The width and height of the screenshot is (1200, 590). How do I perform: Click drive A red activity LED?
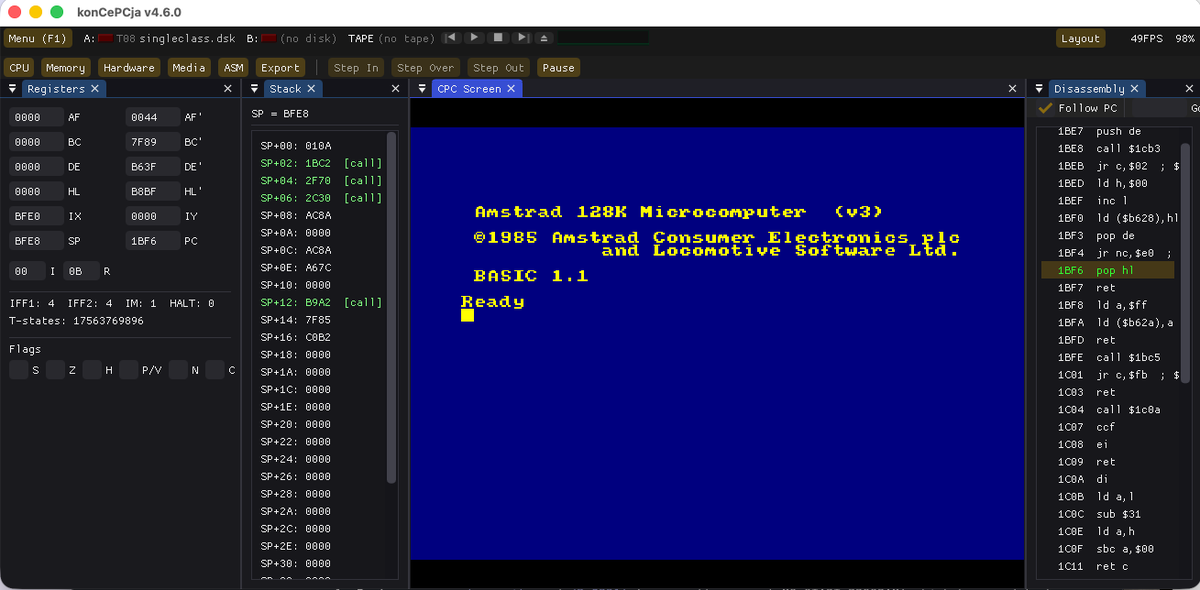point(105,38)
